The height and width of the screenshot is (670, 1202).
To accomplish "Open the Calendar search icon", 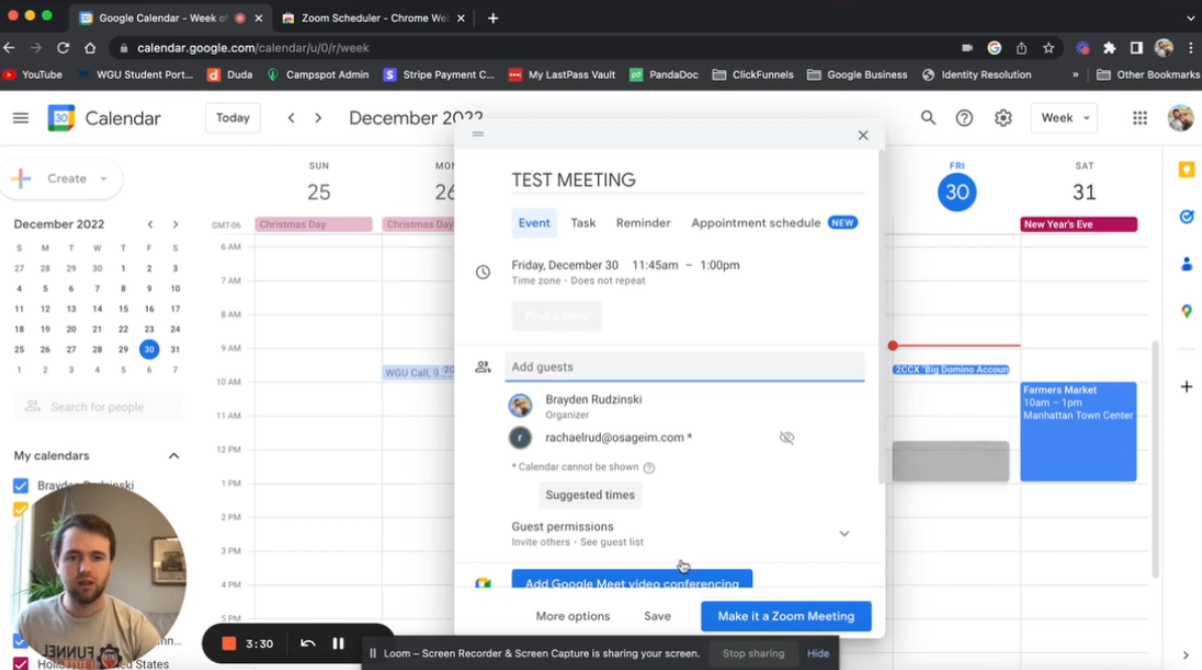I will 928,117.
